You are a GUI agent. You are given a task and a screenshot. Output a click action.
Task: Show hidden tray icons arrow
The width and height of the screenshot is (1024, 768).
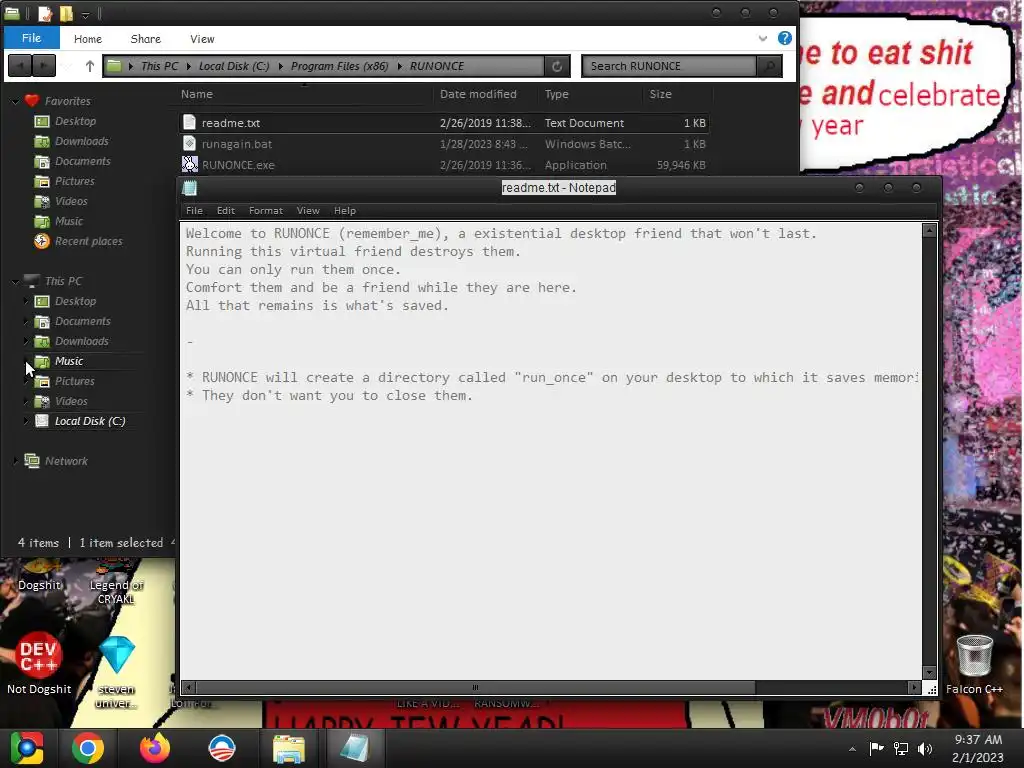point(852,749)
